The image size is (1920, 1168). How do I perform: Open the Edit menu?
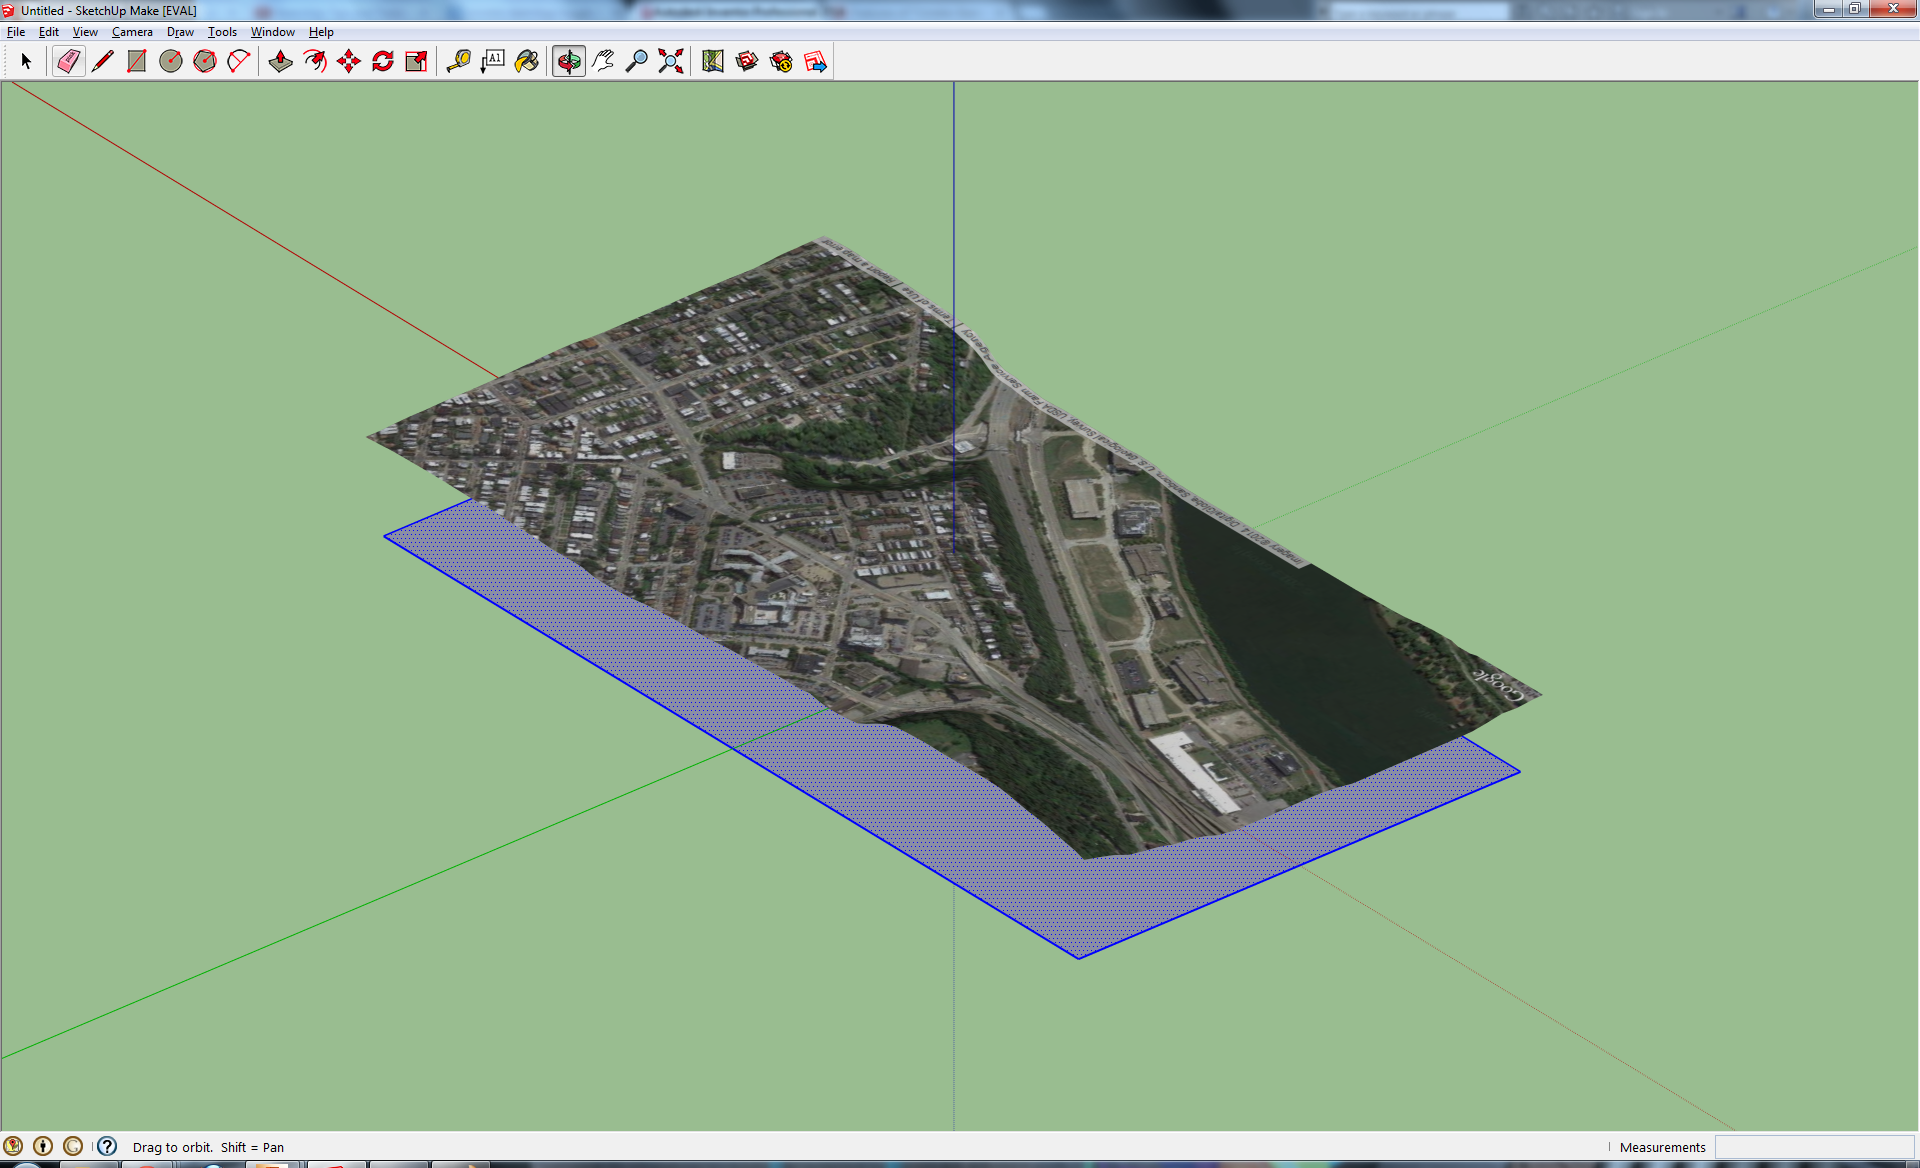point(48,32)
